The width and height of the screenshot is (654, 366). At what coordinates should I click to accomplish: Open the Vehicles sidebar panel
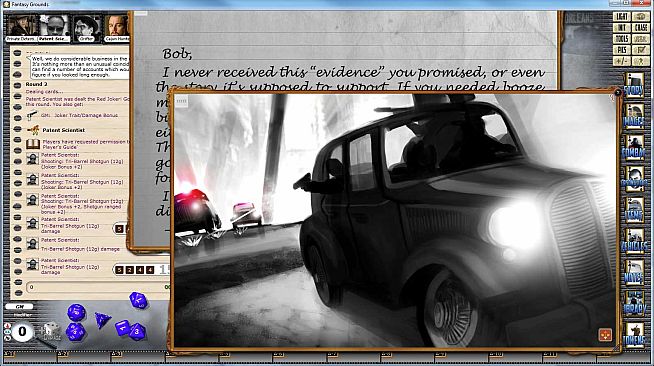point(634,241)
